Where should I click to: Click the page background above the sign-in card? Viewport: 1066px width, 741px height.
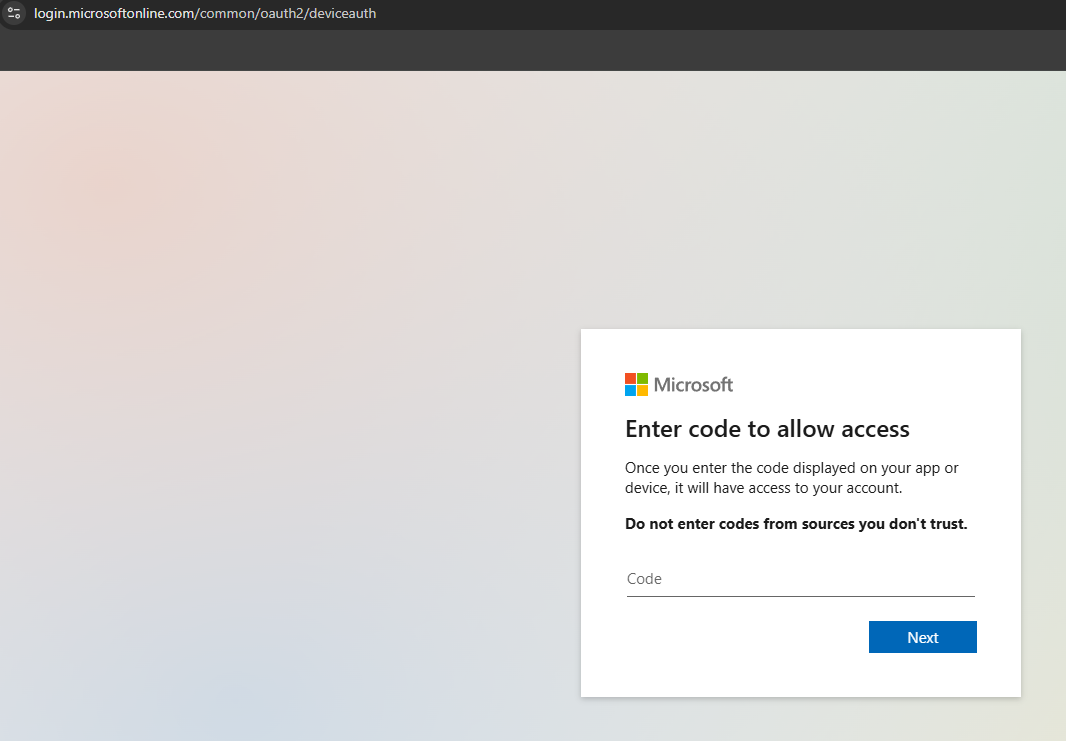(x=800, y=200)
